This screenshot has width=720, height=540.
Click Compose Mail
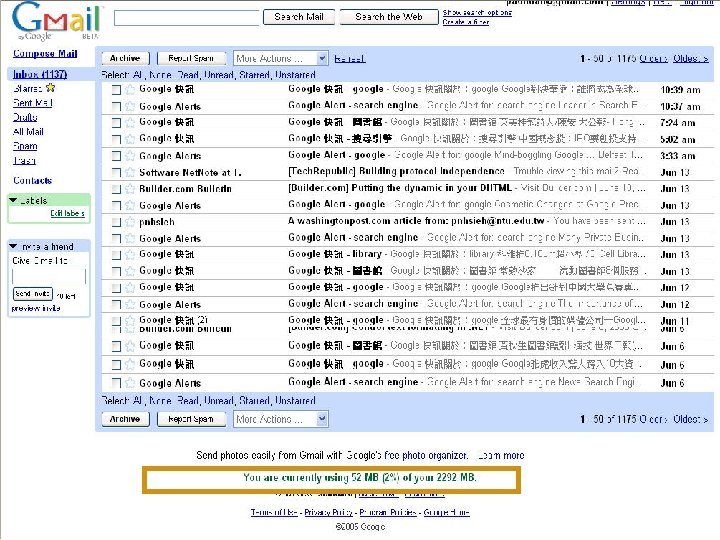point(45,53)
